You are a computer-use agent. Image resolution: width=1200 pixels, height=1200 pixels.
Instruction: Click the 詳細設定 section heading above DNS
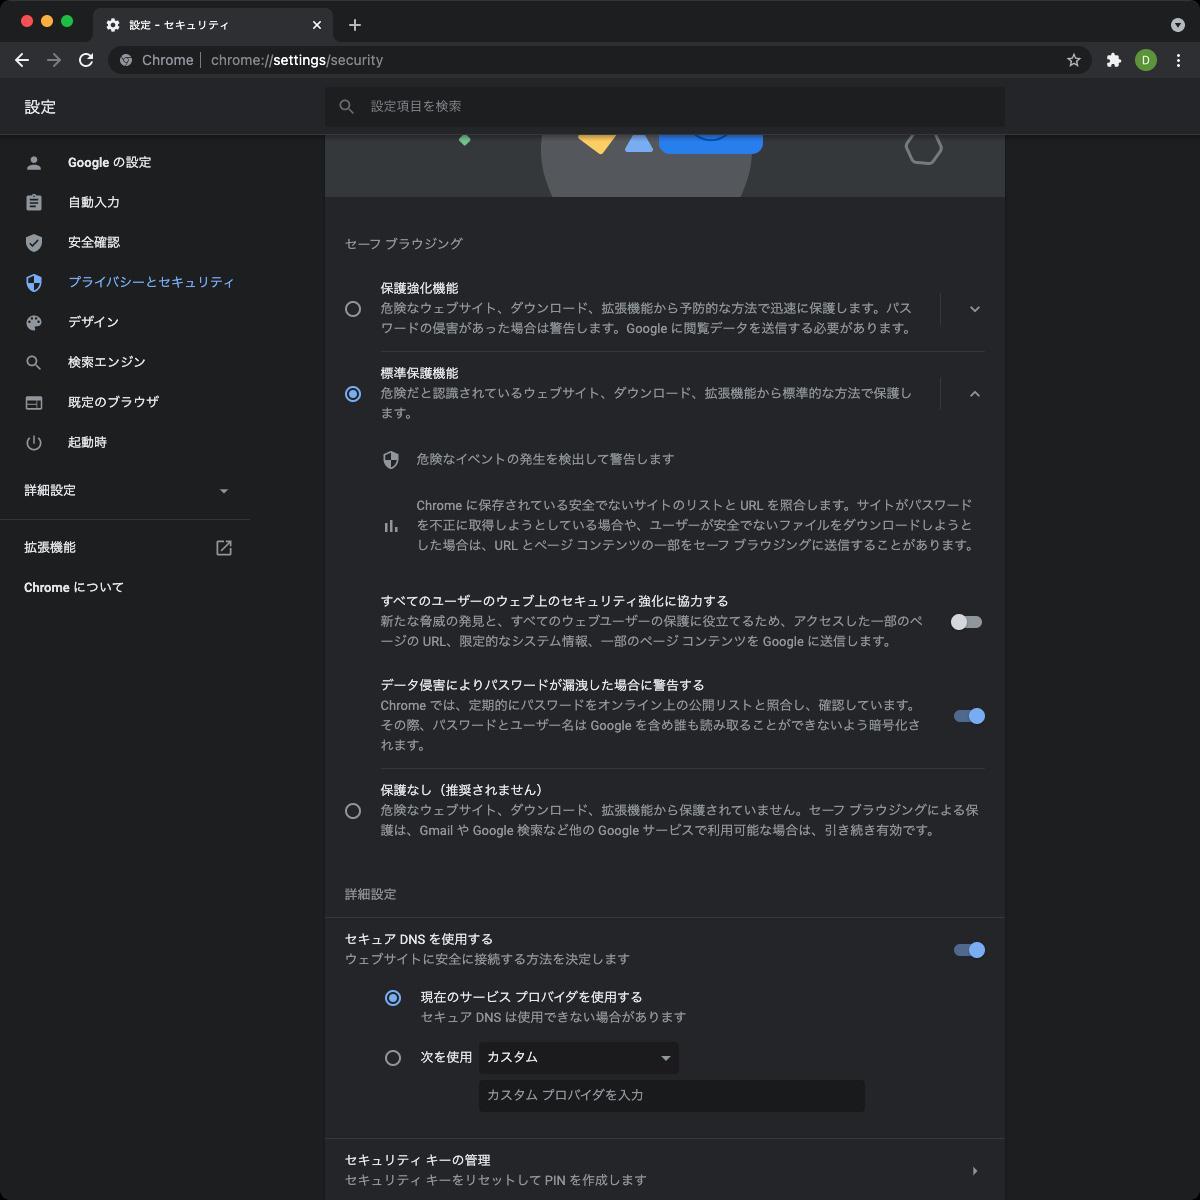tap(371, 894)
